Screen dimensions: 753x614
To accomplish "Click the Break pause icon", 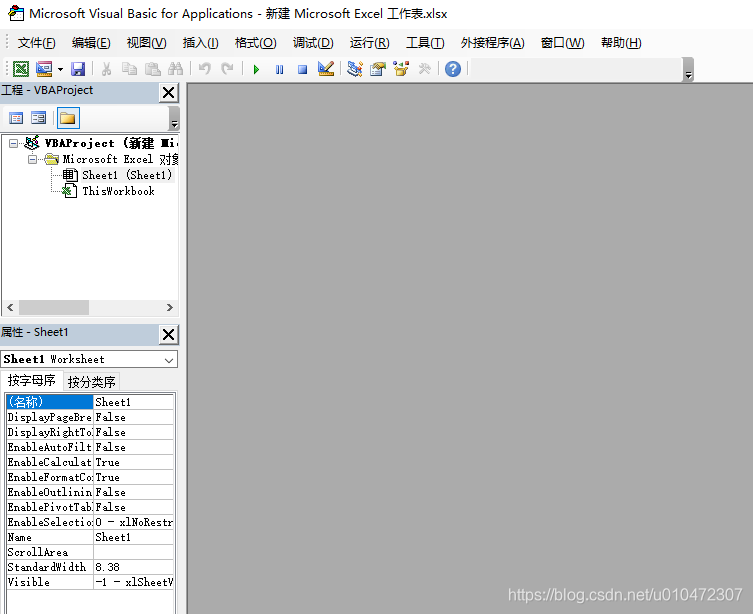I will (x=279, y=70).
